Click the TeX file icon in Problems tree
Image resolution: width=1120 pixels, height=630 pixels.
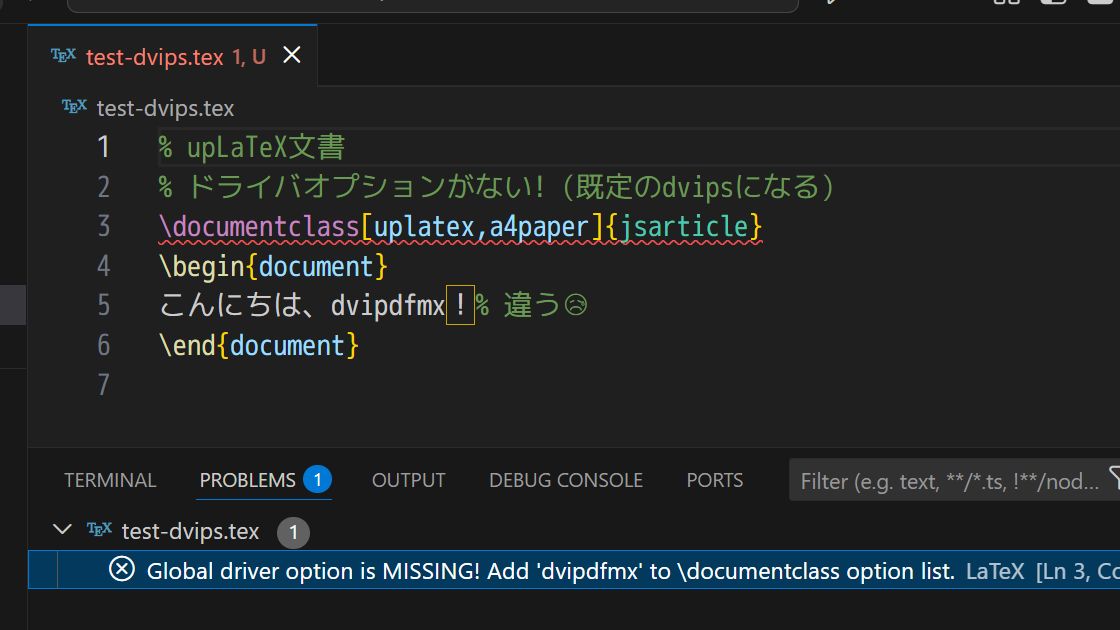click(x=99, y=530)
